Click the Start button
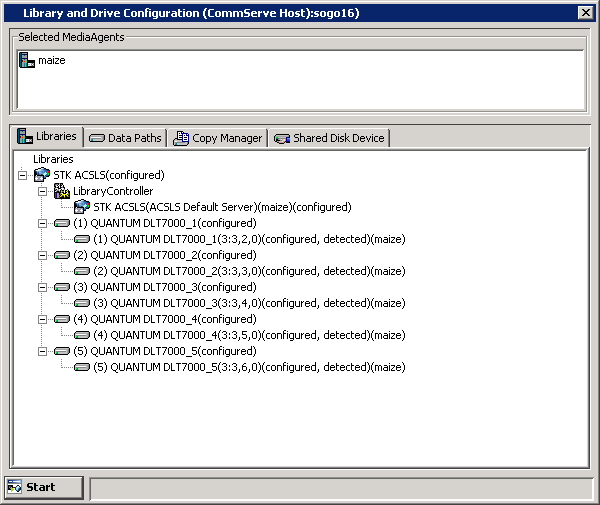This screenshot has height=505, width=600. coord(44,488)
